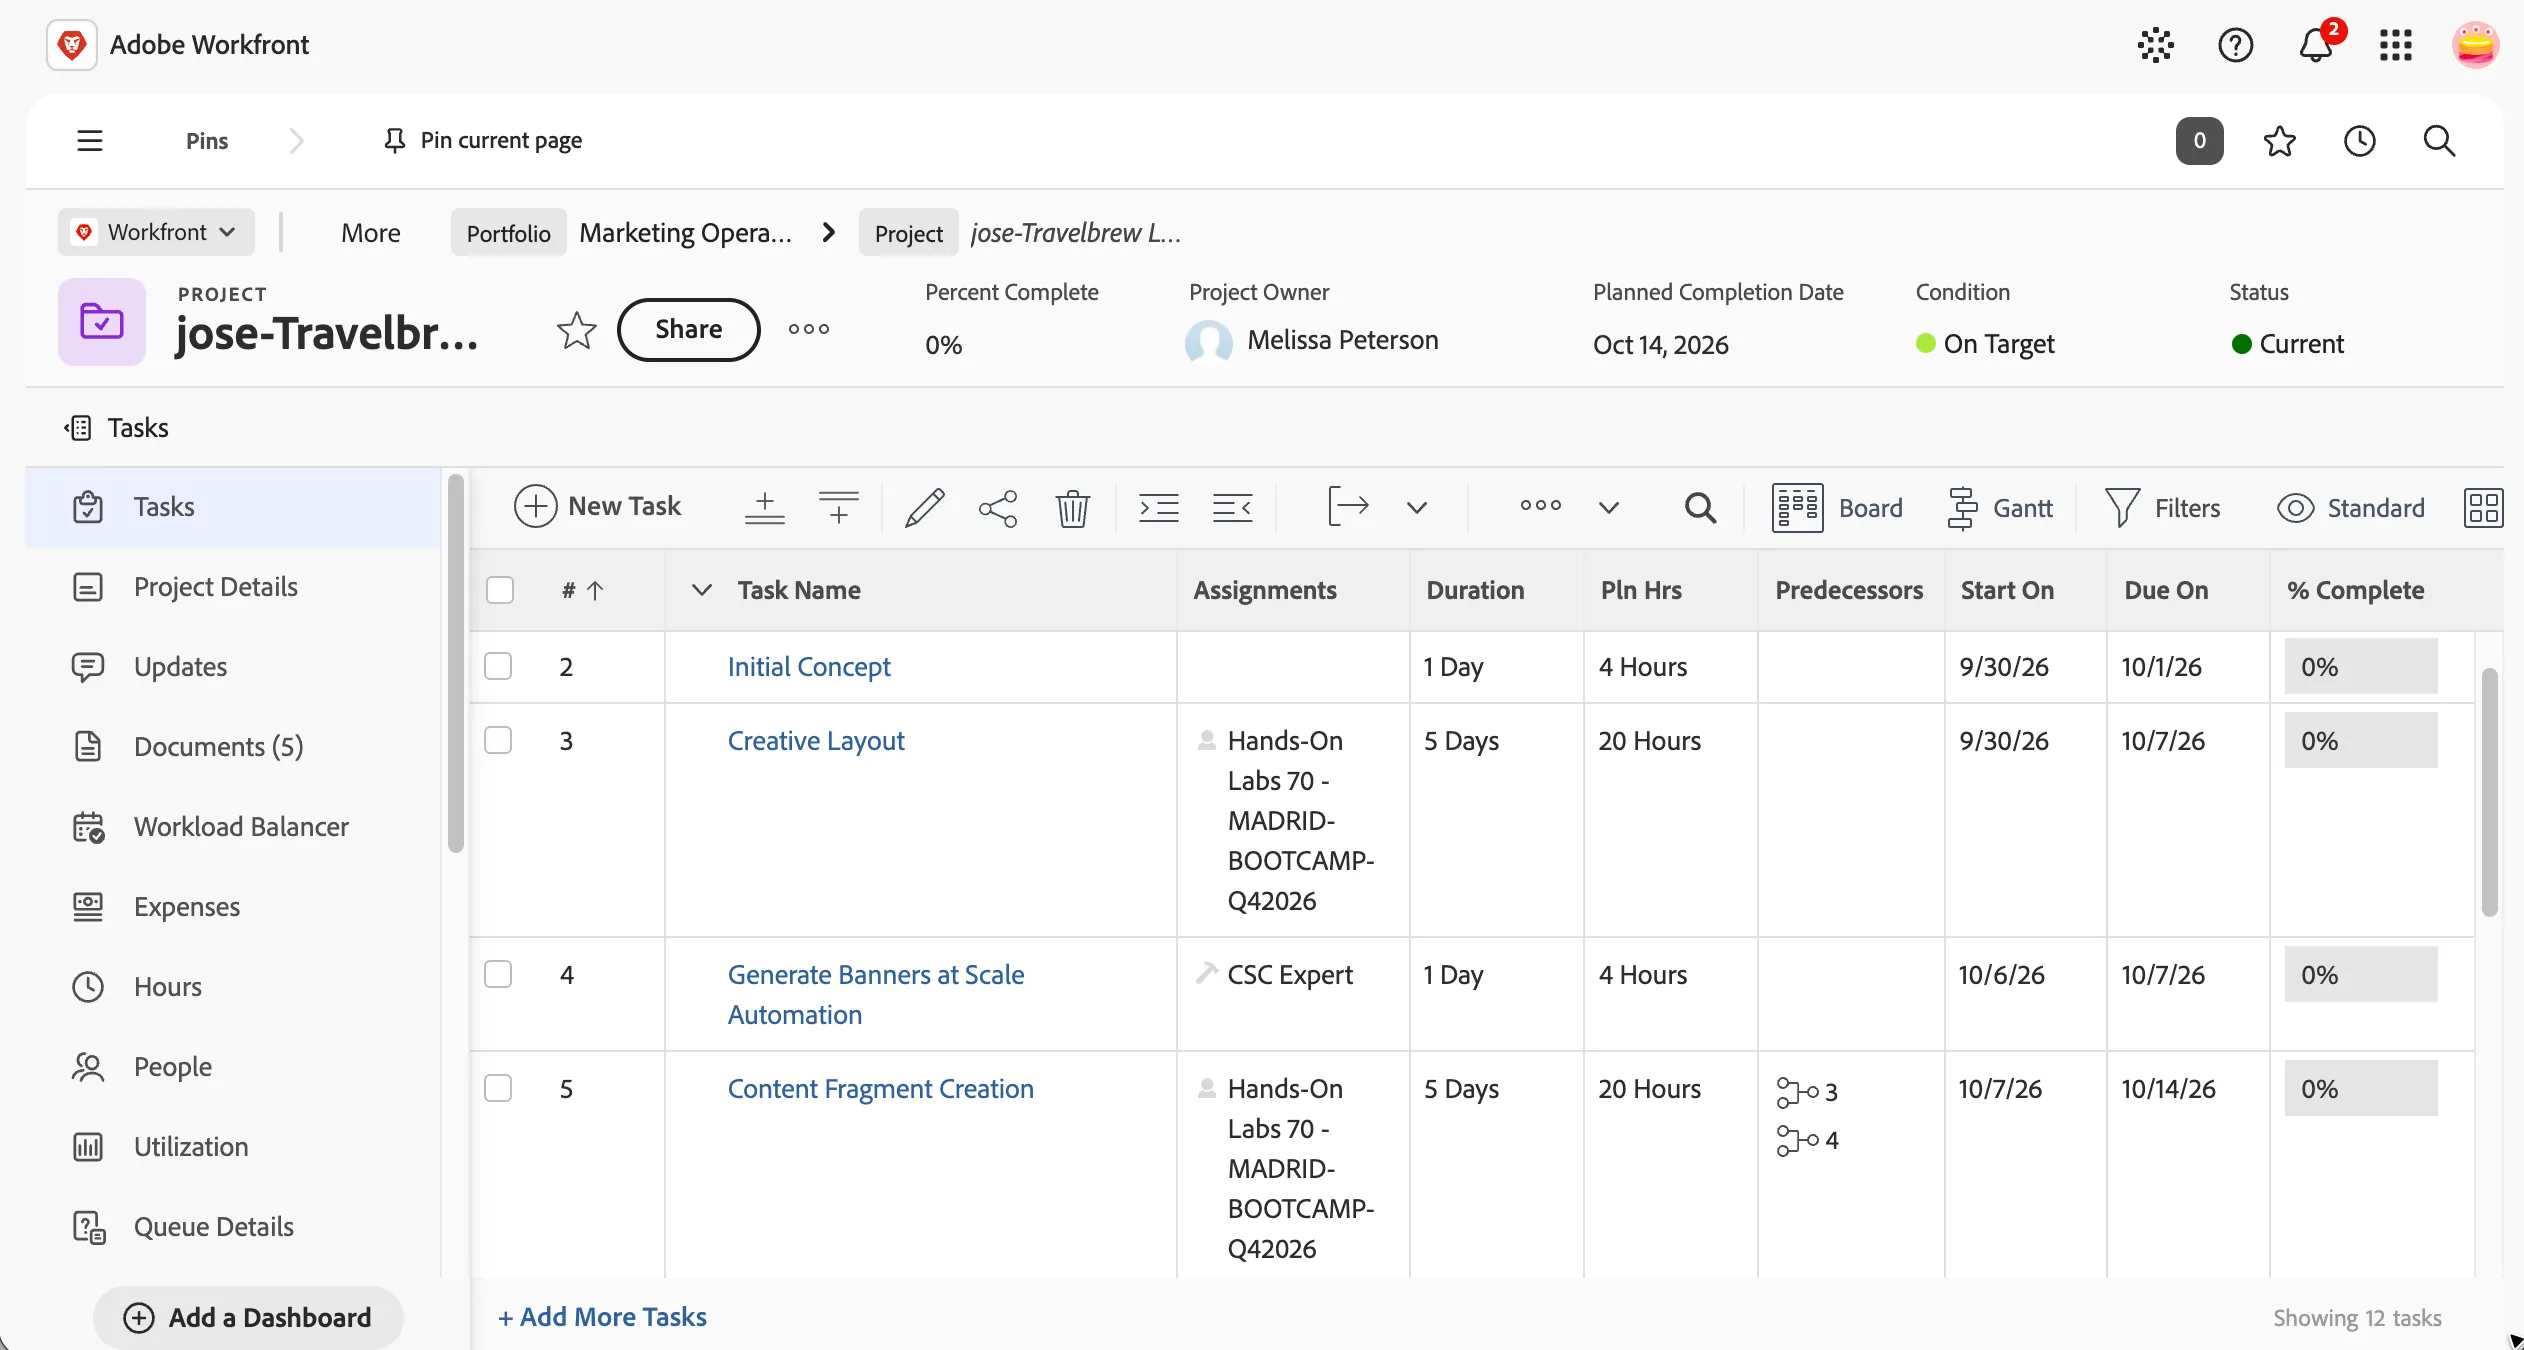Screen dimensions: 2524x1350
Task: Open the favorites star in header bar
Action: coord(2279,141)
